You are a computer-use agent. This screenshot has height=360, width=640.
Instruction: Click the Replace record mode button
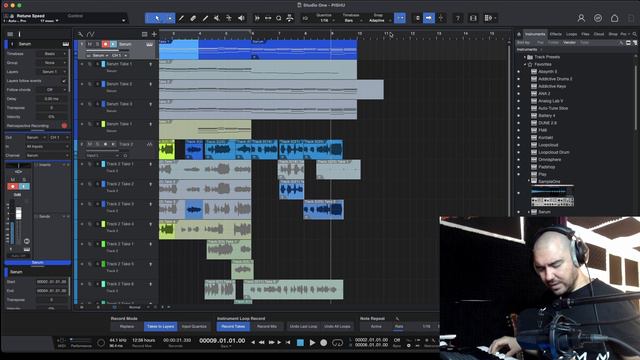point(127,326)
